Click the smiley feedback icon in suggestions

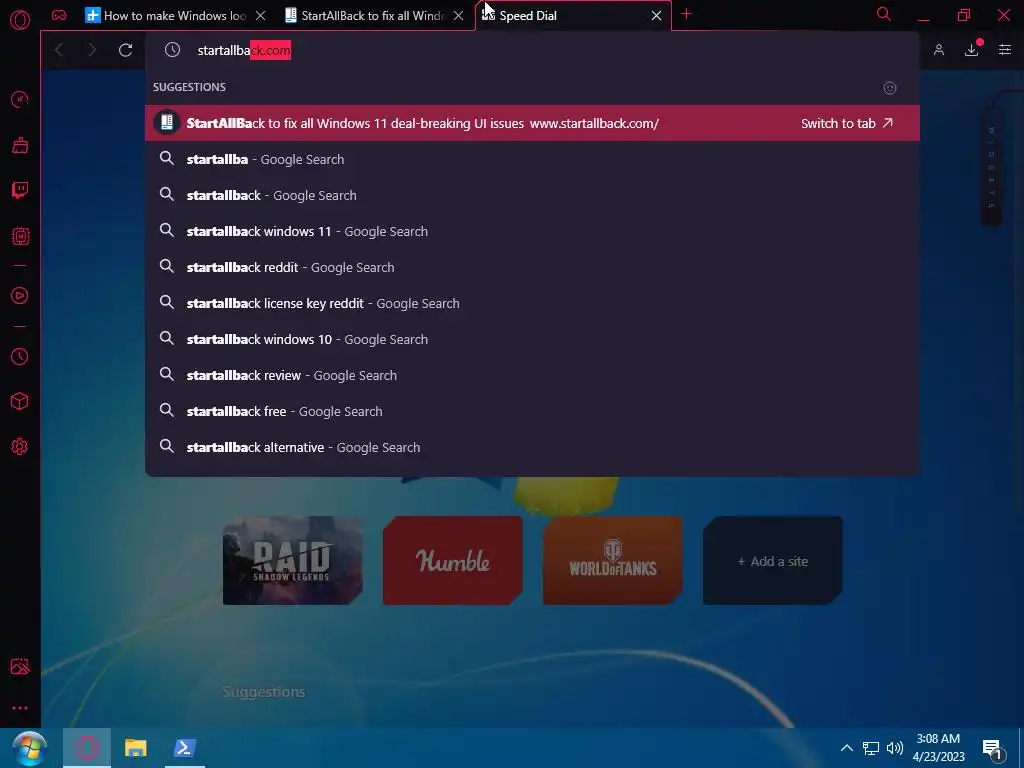[x=889, y=88]
